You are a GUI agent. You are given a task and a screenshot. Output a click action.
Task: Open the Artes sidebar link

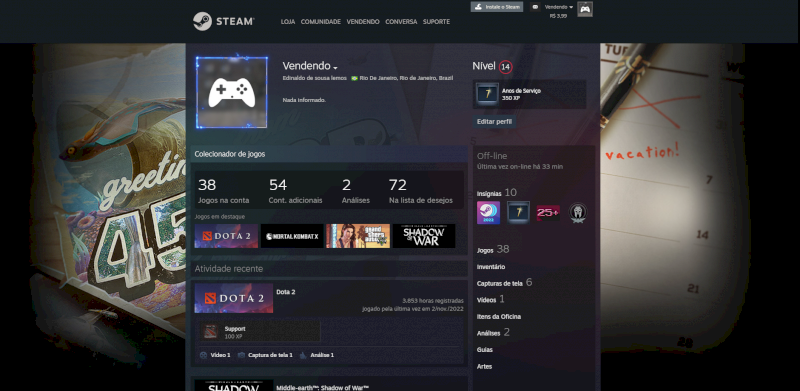point(484,366)
